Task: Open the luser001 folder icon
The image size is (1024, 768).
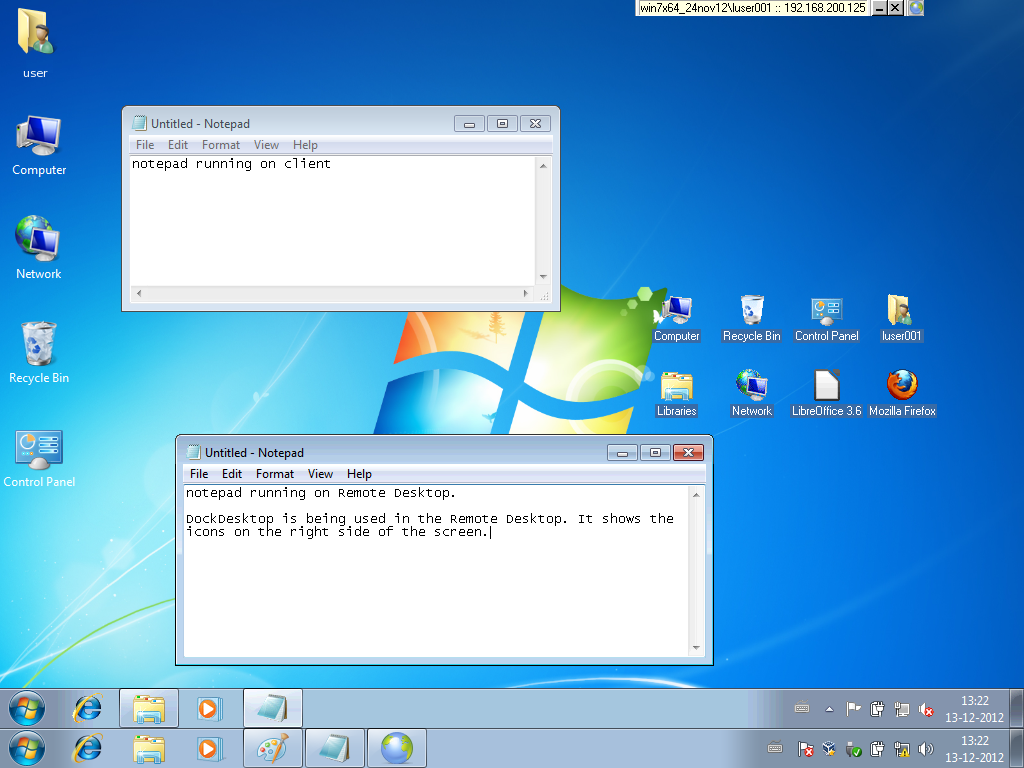Action: click(x=900, y=311)
